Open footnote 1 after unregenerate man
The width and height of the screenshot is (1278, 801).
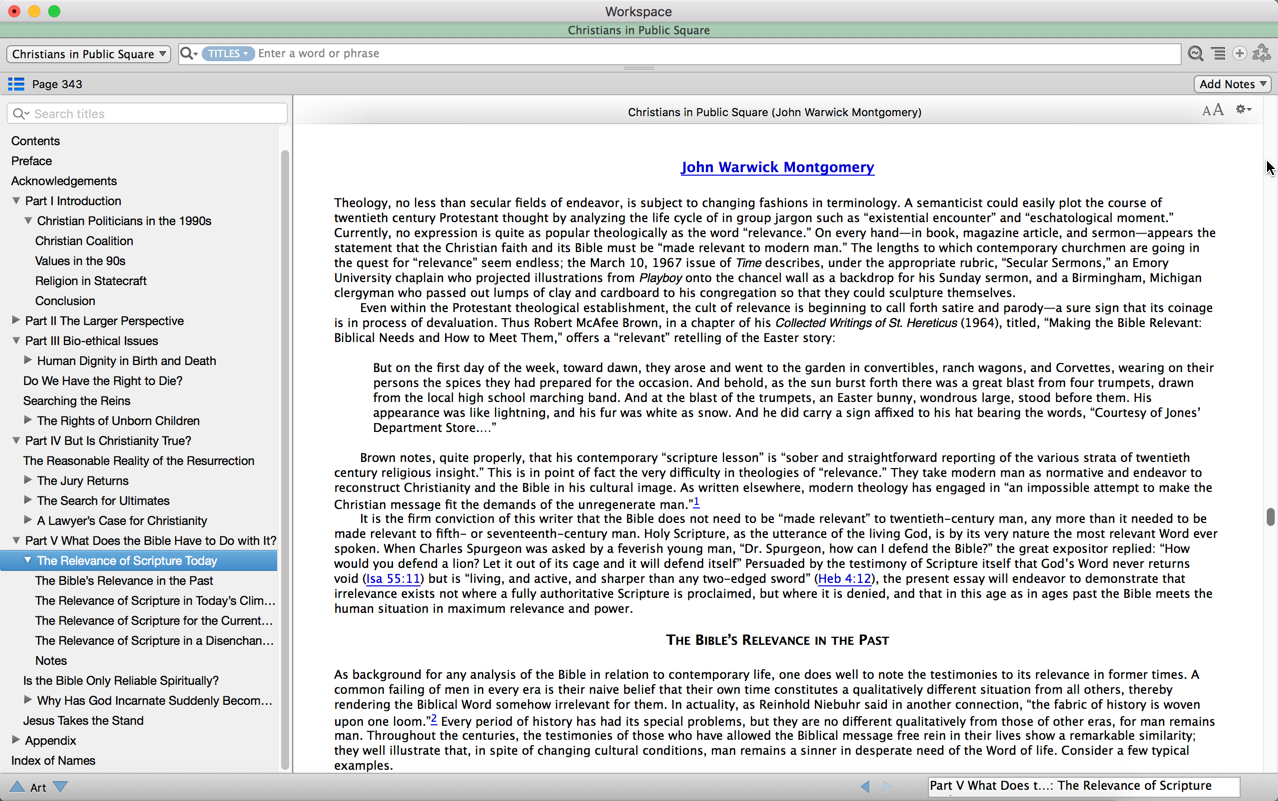pyautogui.click(x=696, y=502)
